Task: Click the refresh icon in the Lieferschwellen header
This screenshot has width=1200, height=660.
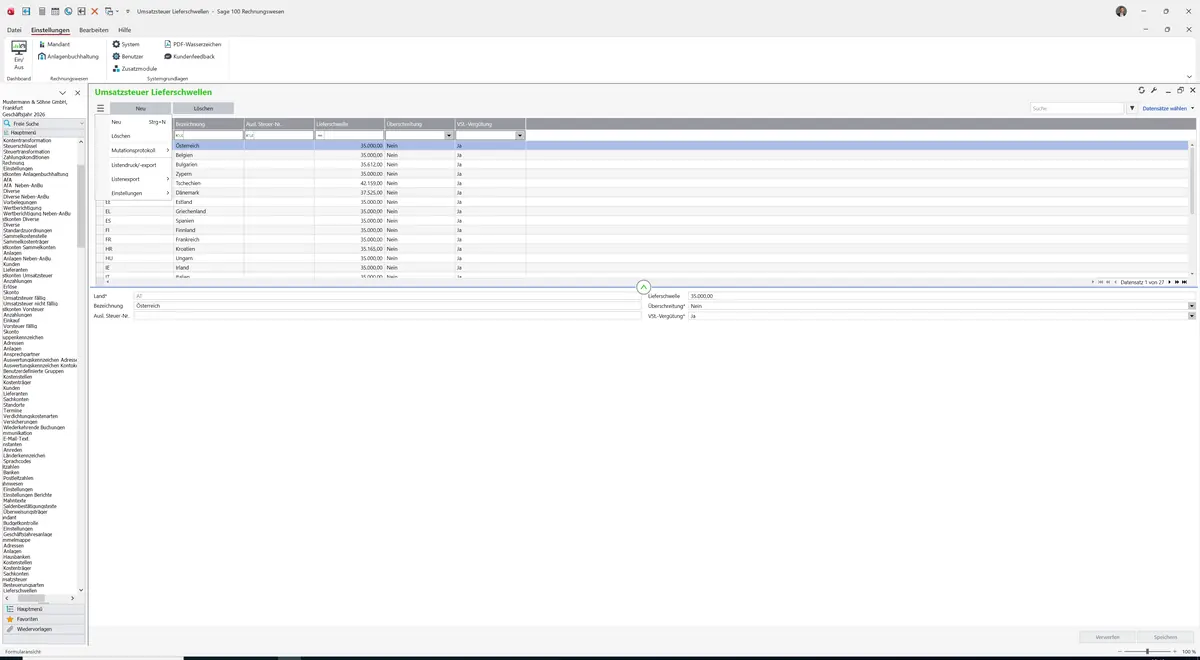Action: coord(1142,91)
